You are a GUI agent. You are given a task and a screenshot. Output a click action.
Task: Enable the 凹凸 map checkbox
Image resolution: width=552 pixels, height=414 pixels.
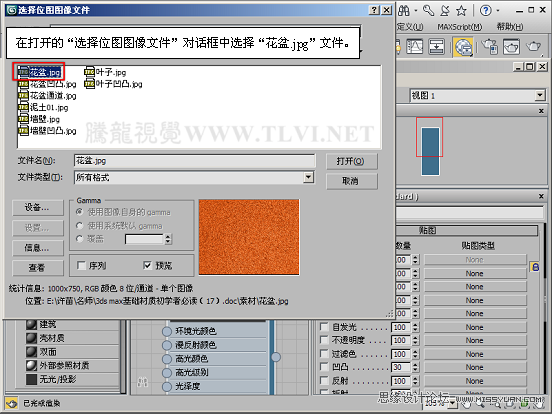tap(324, 367)
